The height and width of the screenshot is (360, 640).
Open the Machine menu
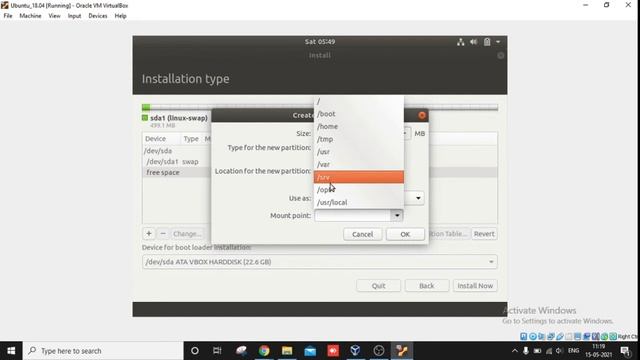point(30,16)
